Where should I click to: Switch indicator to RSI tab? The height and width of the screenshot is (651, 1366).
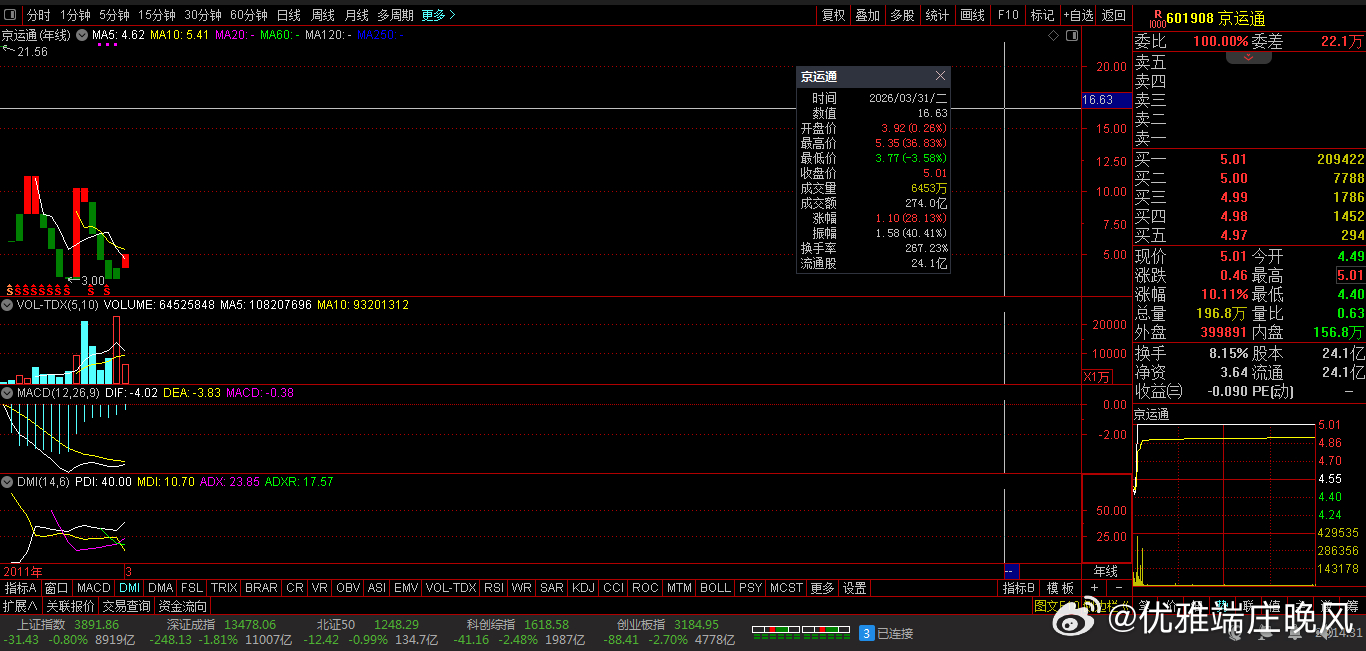coord(494,588)
